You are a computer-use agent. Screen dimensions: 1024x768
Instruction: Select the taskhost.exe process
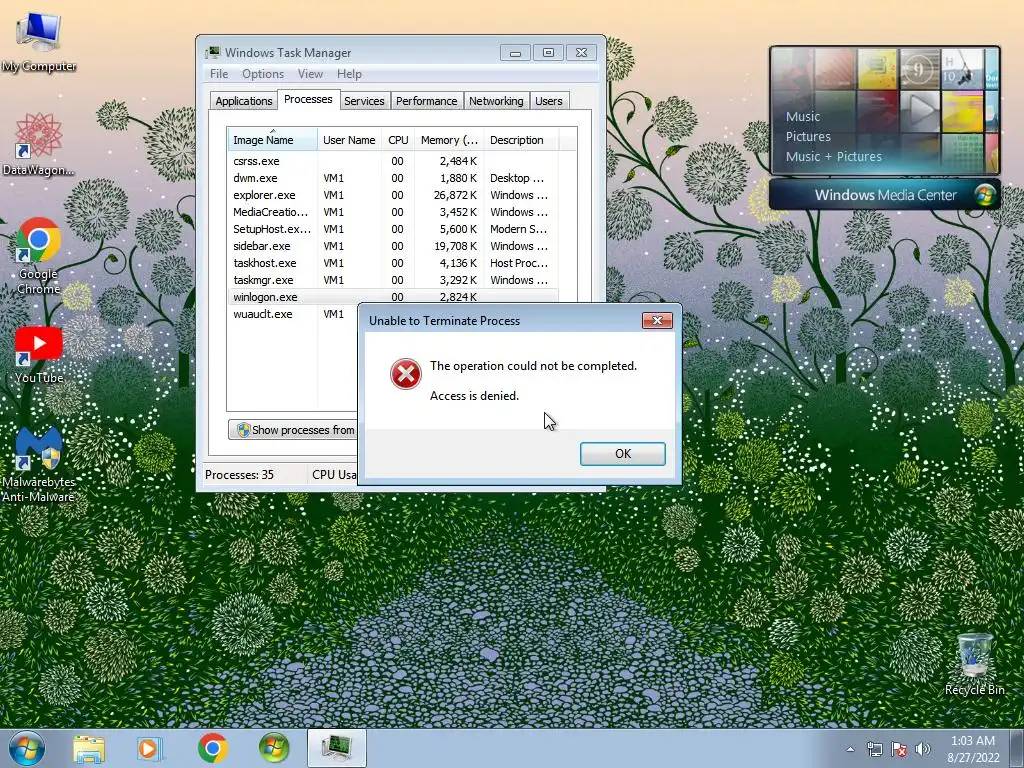tap(393, 263)
